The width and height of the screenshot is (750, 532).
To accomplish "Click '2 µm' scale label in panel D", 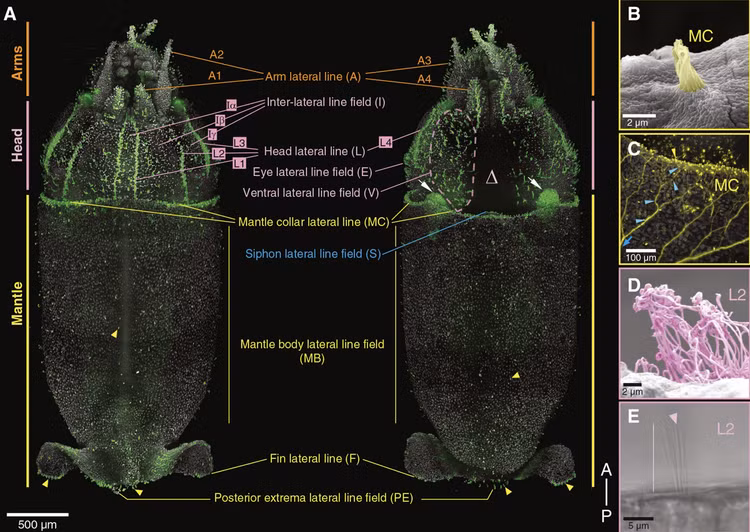I will tap(633, 392).
